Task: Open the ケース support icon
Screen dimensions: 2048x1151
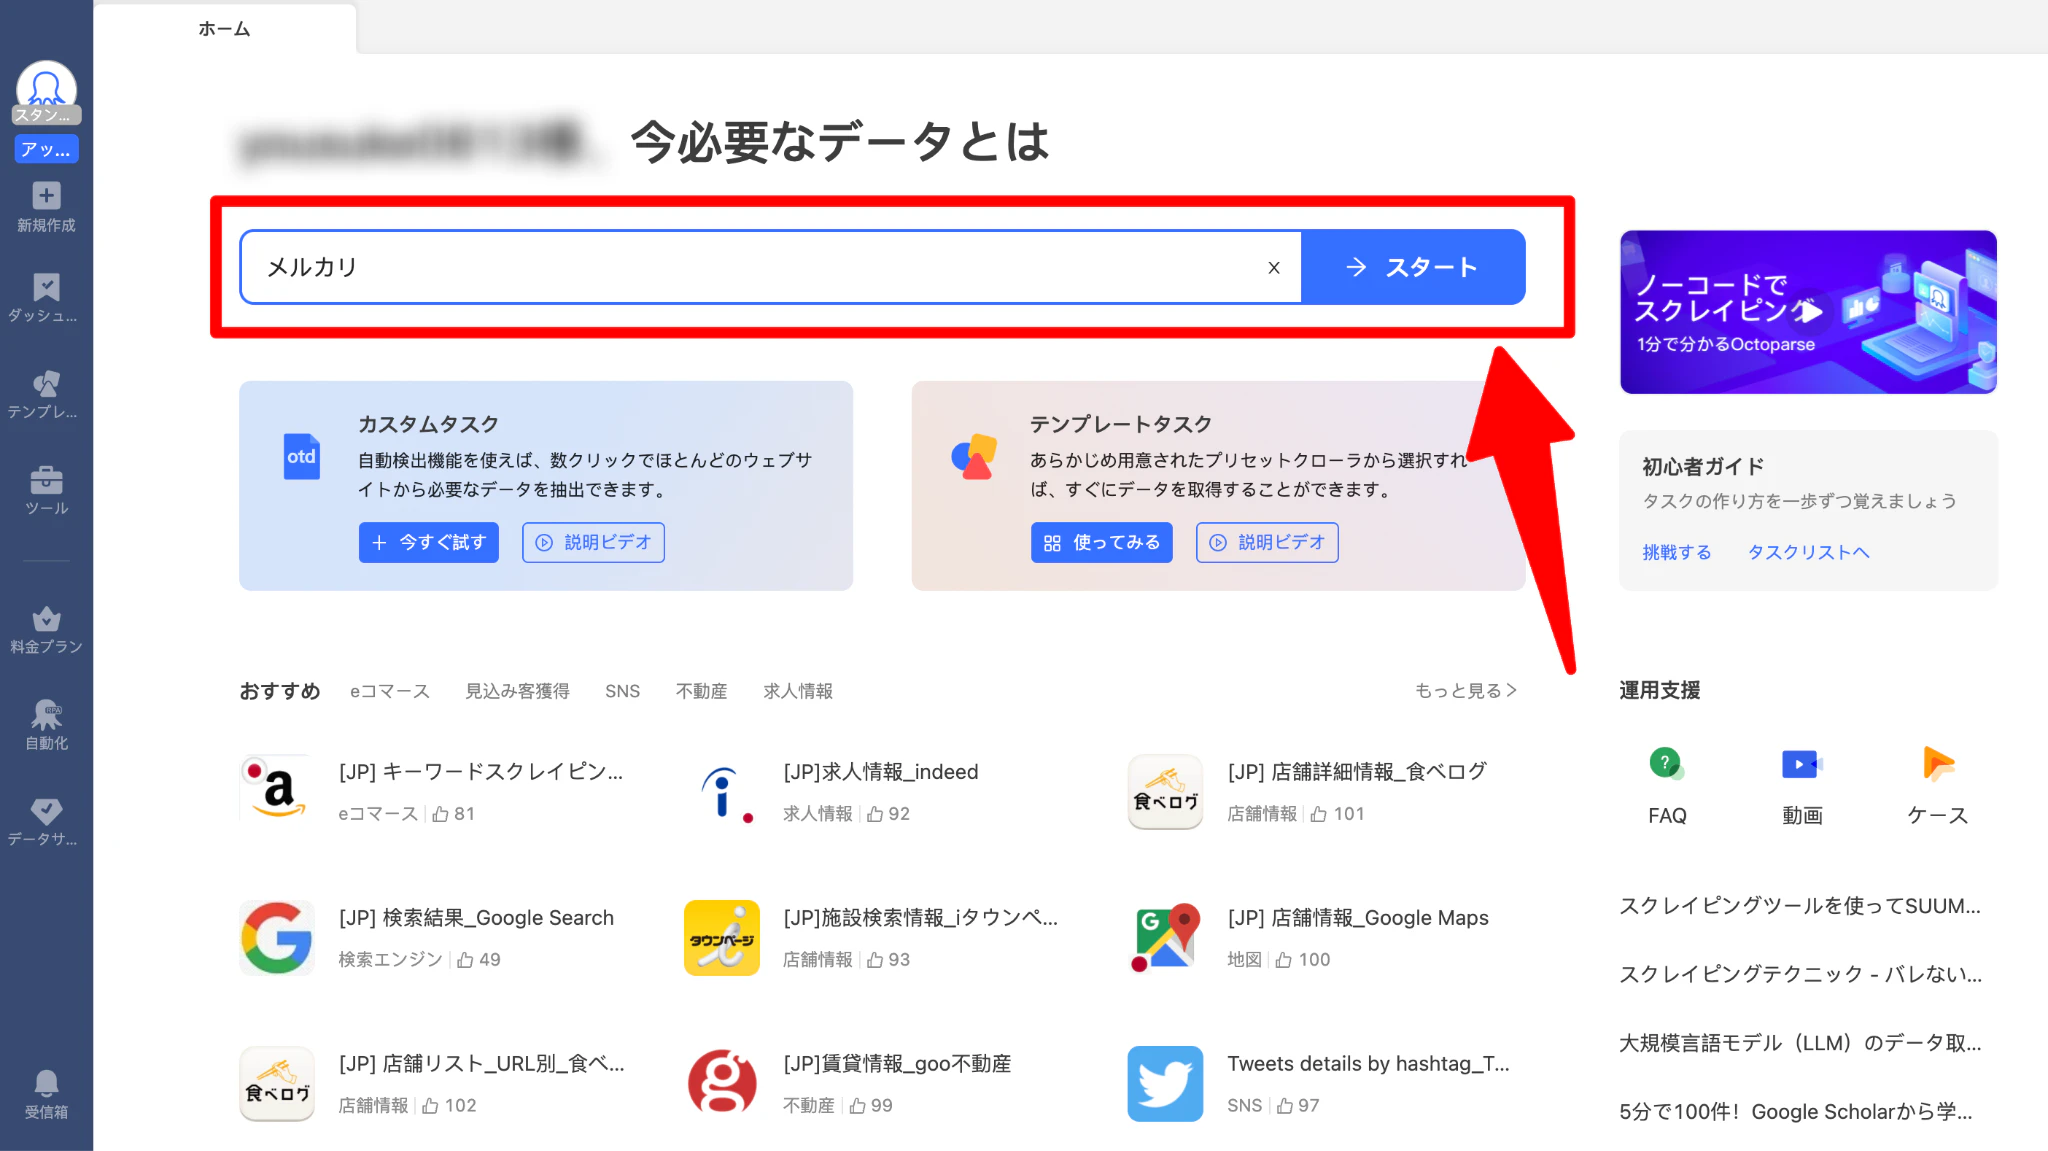Action: pos(1937,765)
